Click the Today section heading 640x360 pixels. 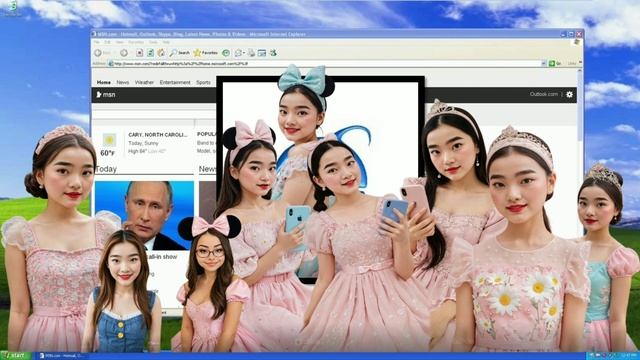tap(106, 169)
